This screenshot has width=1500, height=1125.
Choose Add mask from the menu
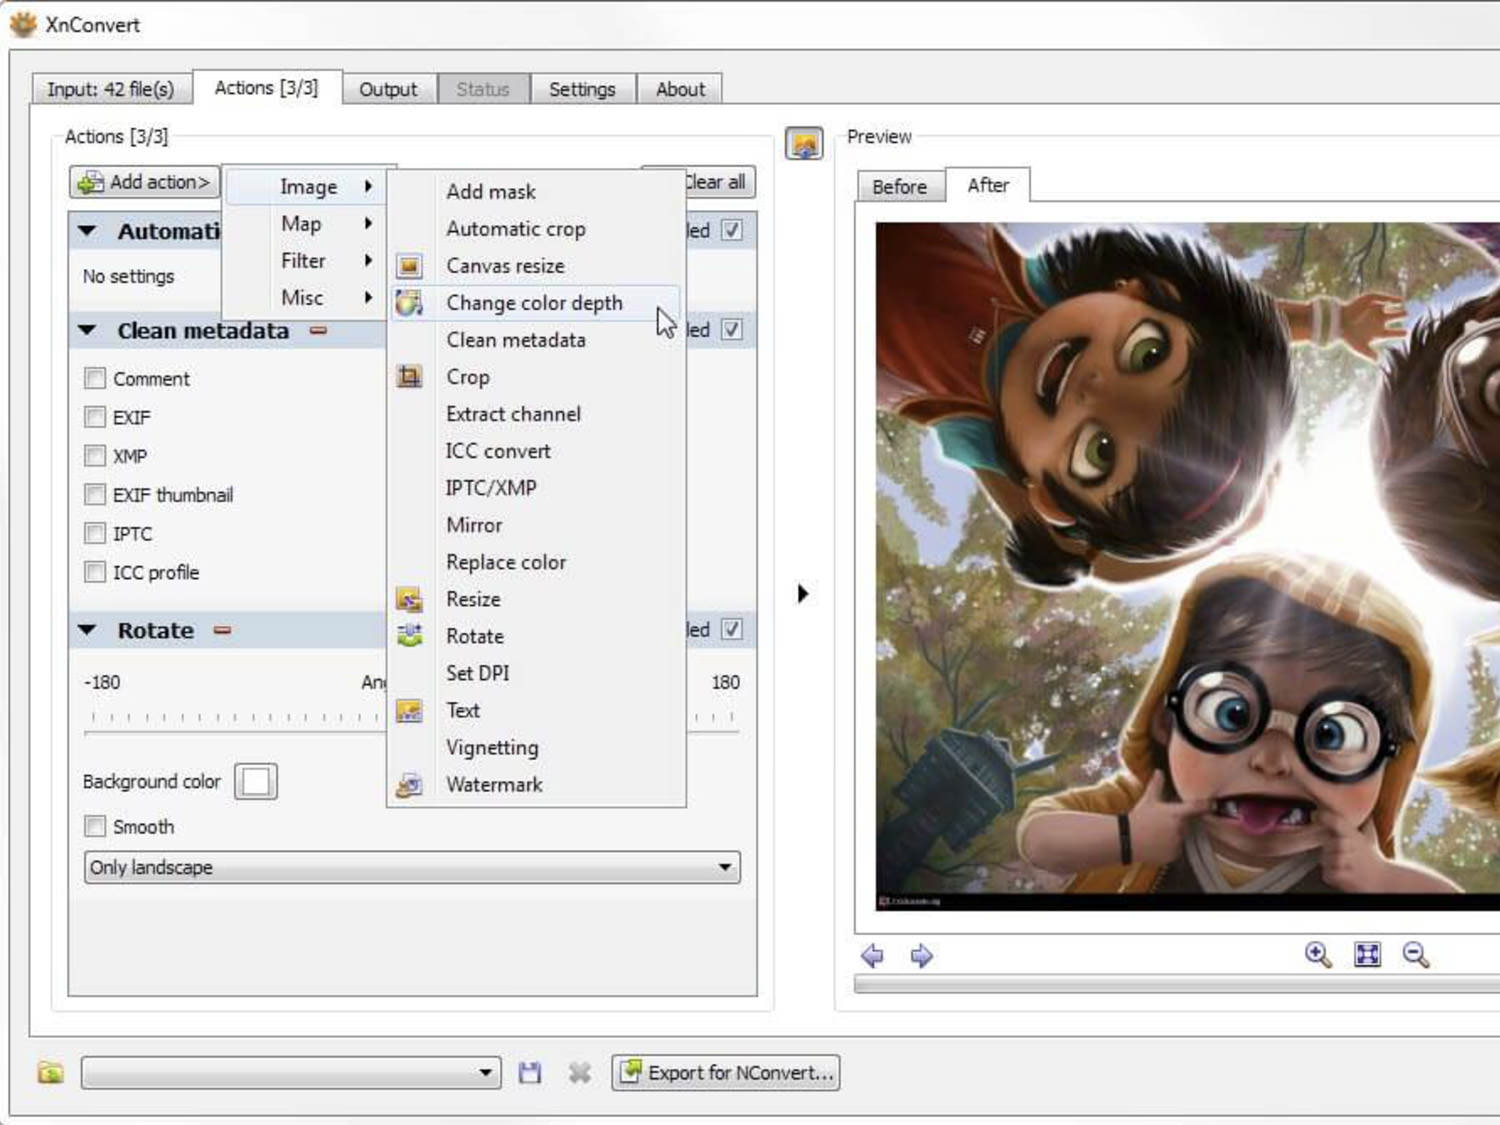pos(536,191)
